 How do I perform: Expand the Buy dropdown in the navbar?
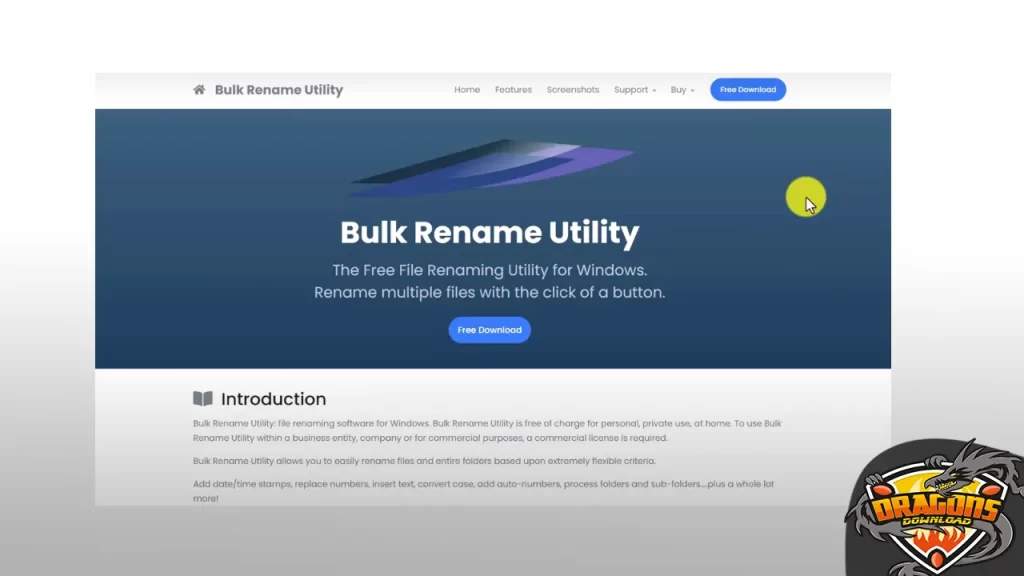click(680, 89)
